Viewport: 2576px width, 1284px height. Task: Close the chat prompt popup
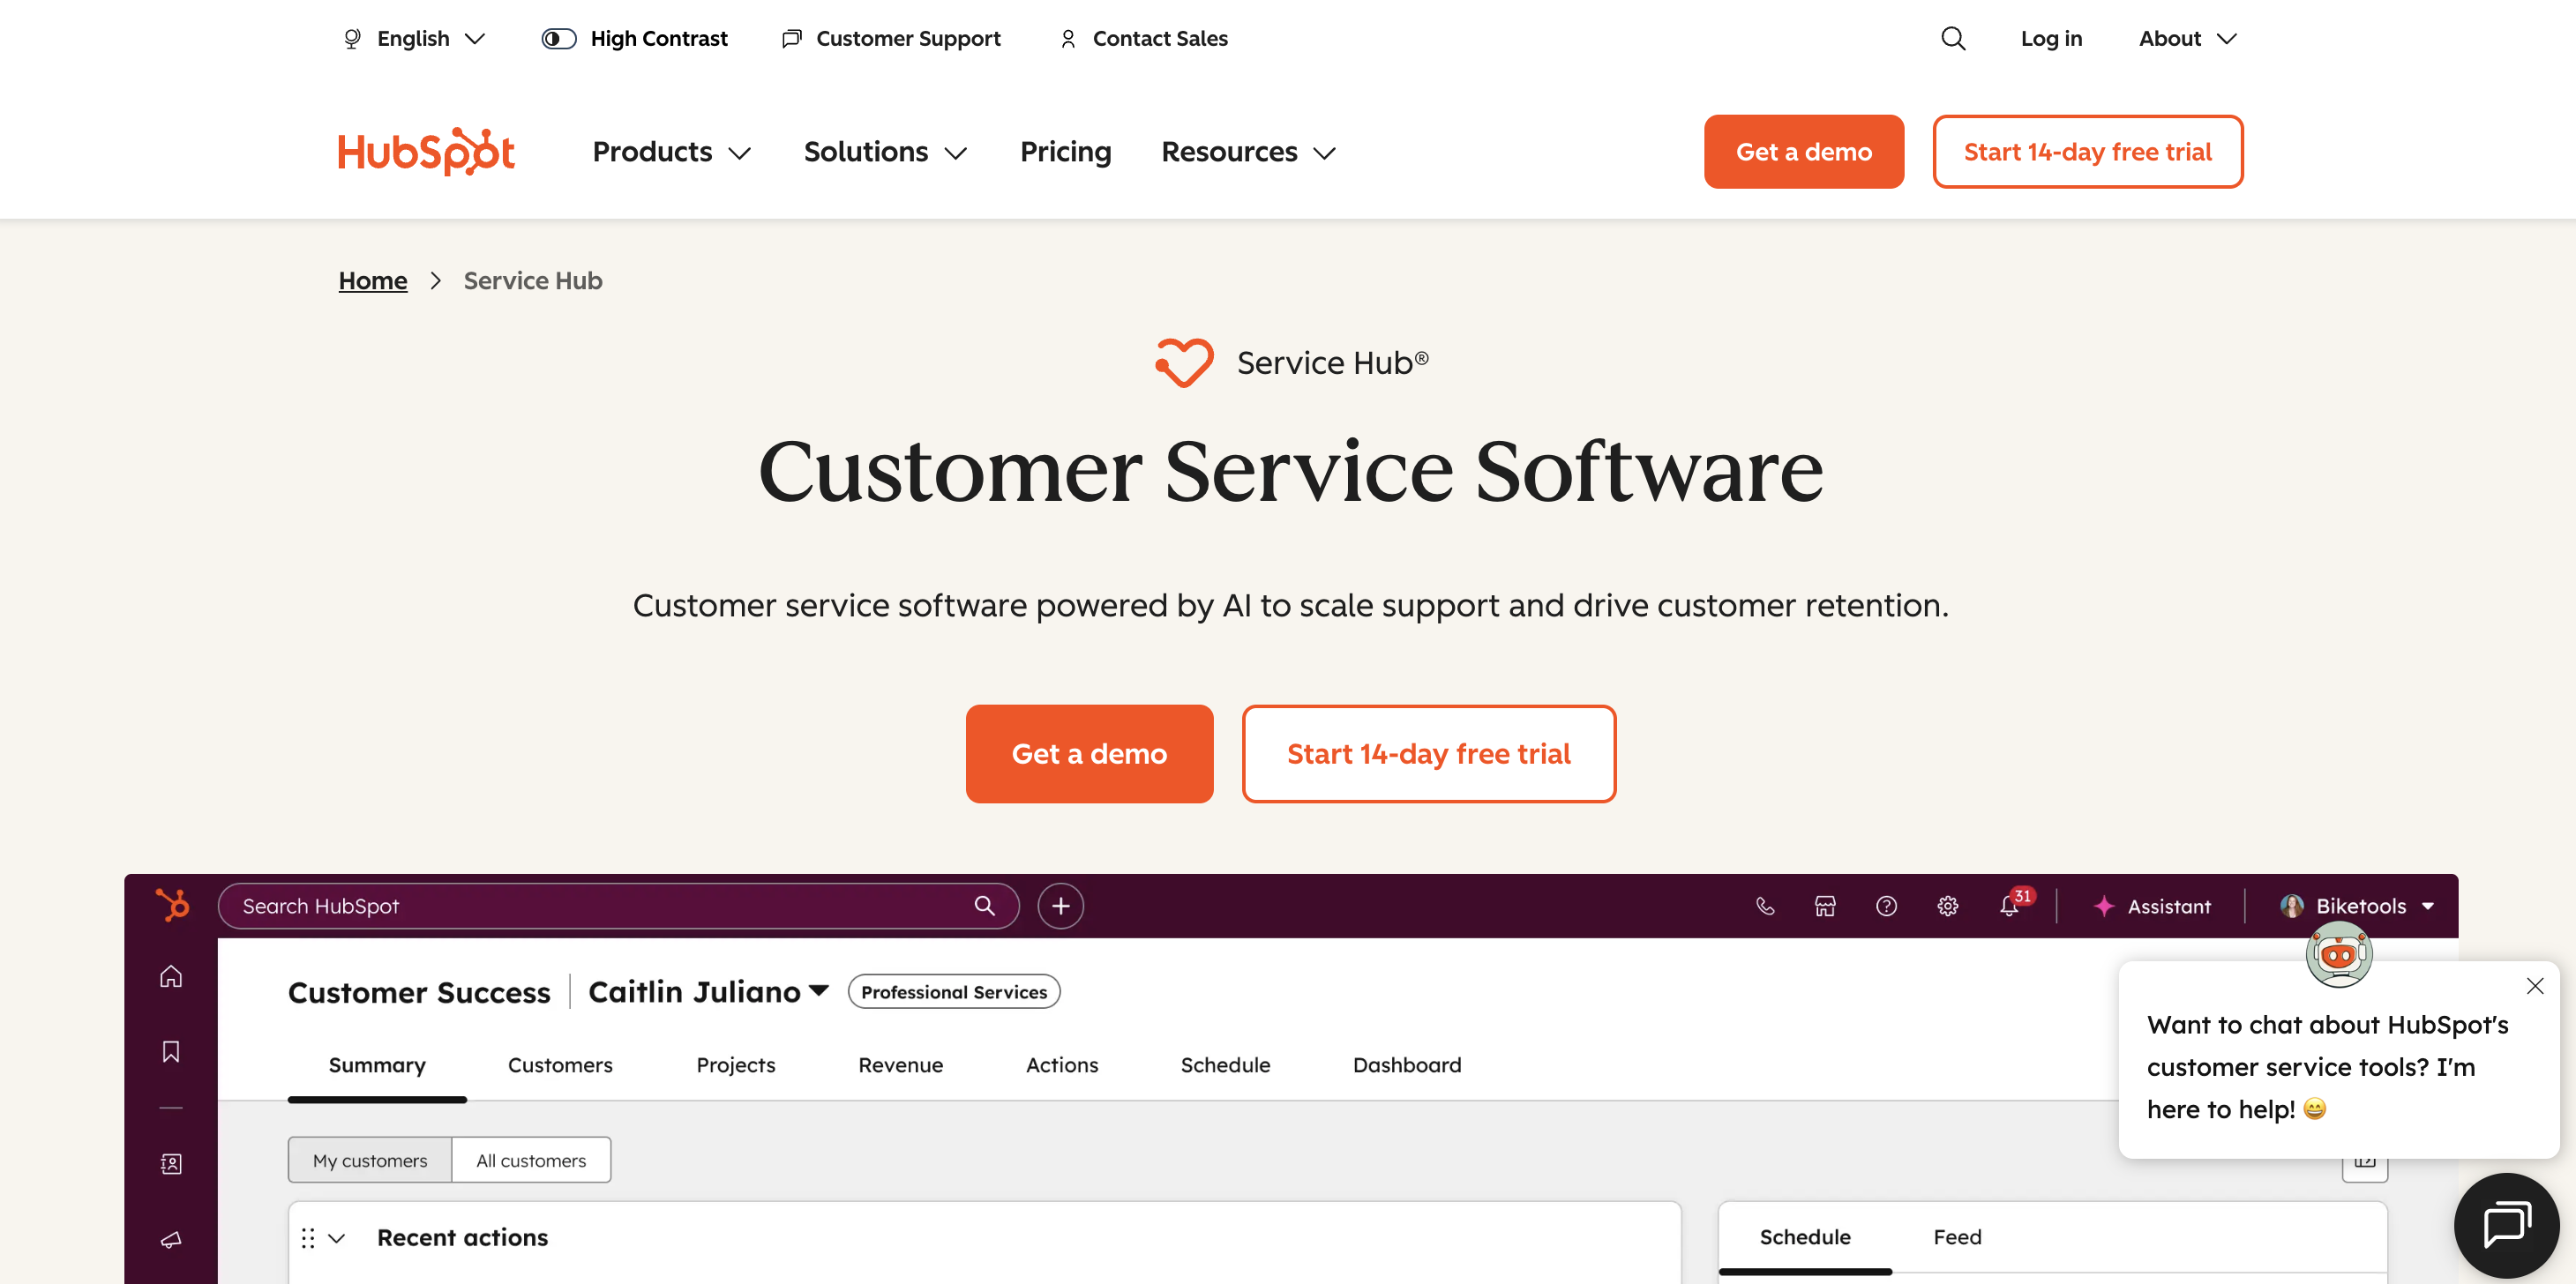coord(2534,986)
